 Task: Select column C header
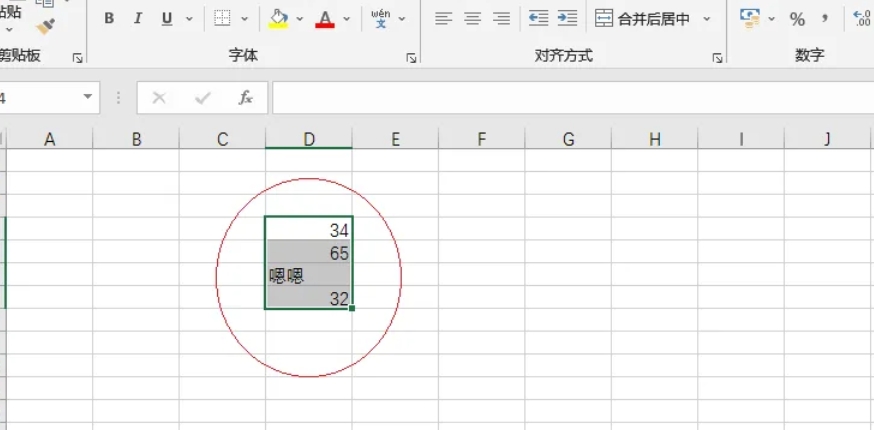[x=222, y=139]
